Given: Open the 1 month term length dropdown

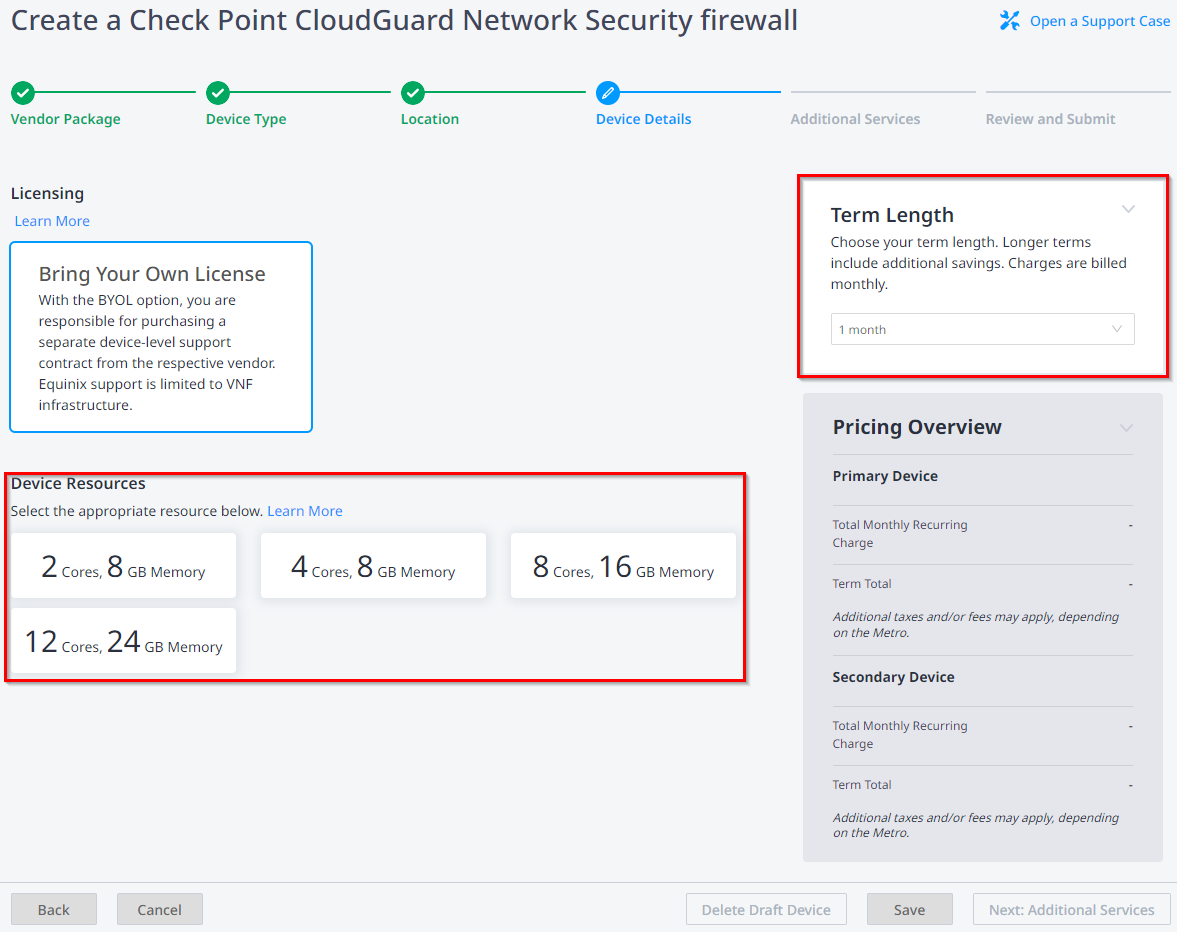Looking at the screenshot, I should [x=982, y=329].
